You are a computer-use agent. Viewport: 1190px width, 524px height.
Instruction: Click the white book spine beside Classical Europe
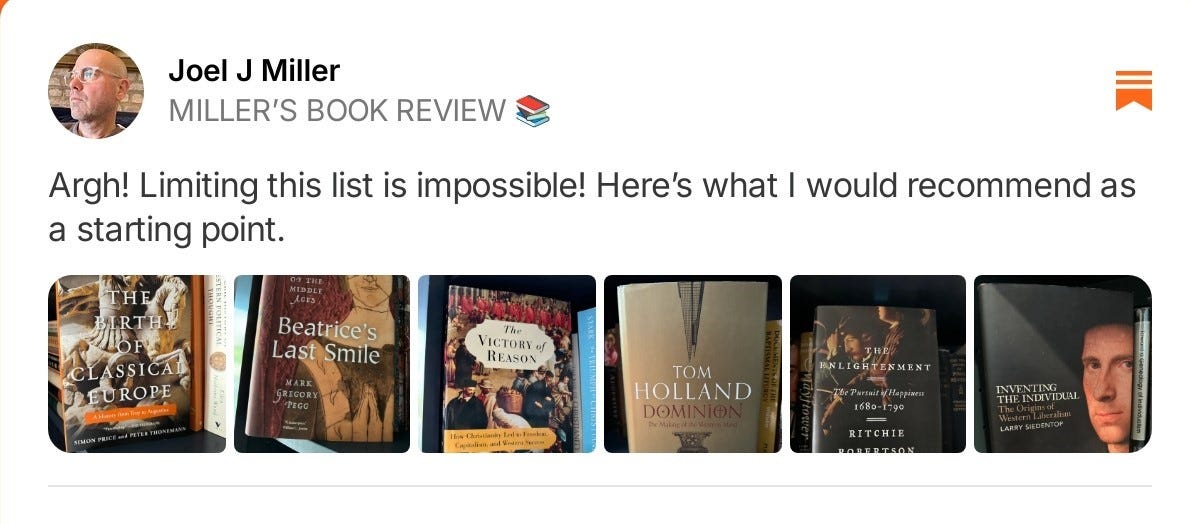[x=216, y=355]
